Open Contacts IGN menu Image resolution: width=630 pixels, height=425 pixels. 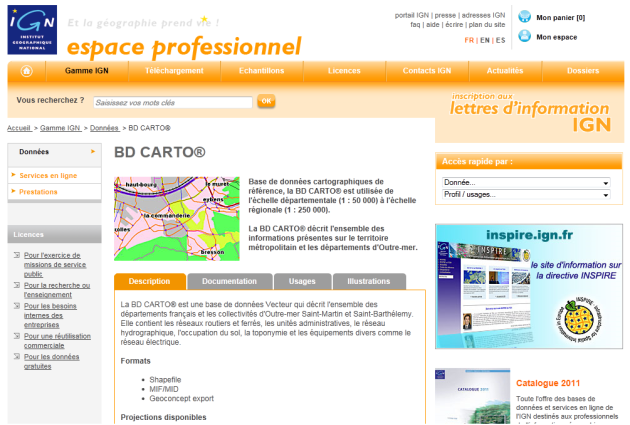point(427,71)
